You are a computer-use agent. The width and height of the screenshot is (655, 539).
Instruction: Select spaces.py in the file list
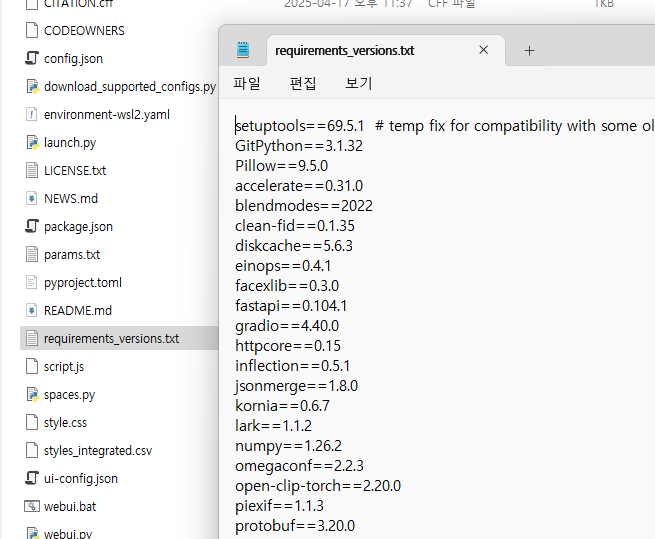tap(69, 395)
